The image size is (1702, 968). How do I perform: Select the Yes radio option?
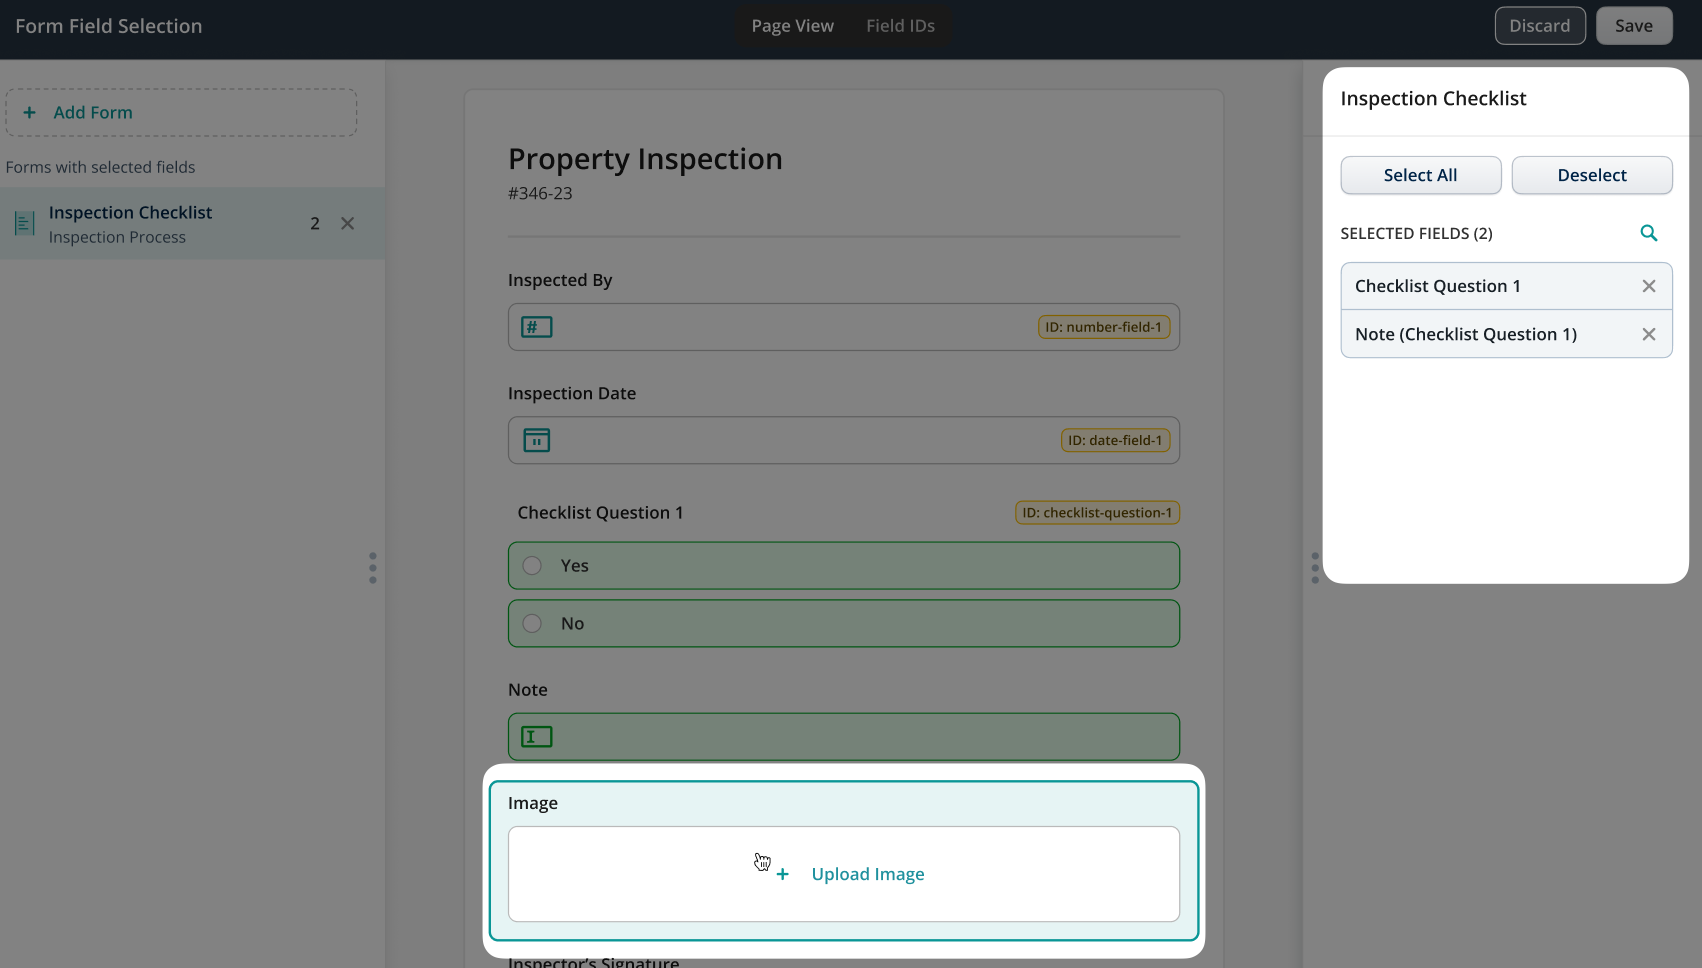pos(533,566)
